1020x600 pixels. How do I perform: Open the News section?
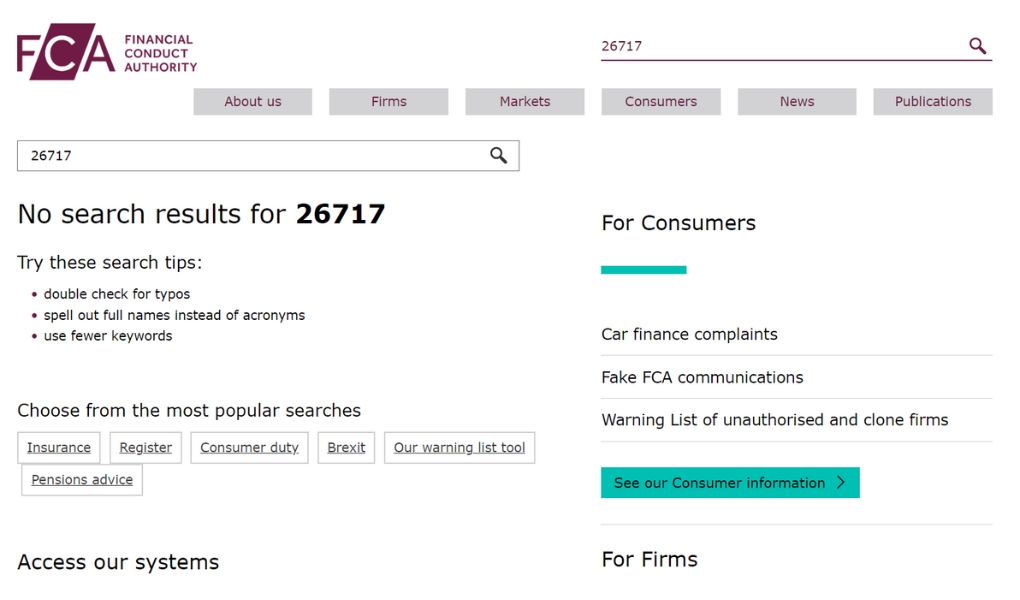[x=796, y=102]
